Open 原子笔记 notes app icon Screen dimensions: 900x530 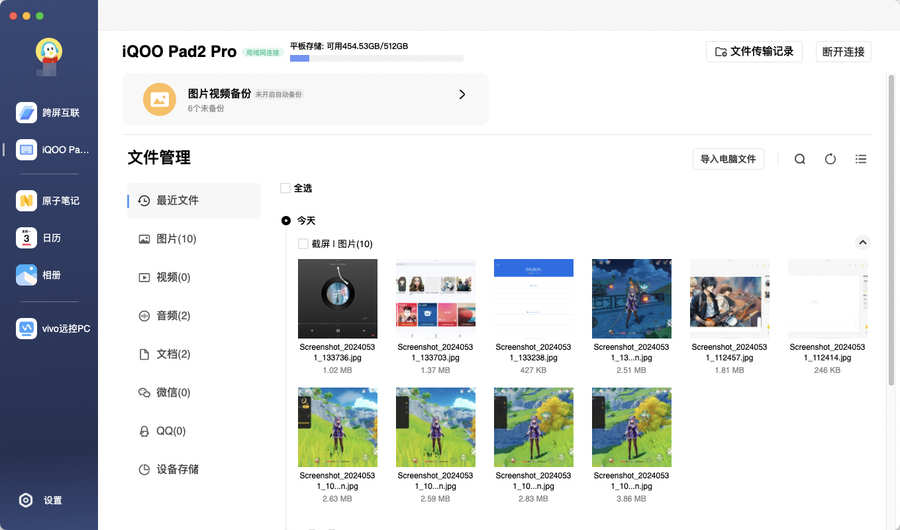click(27, 201)
